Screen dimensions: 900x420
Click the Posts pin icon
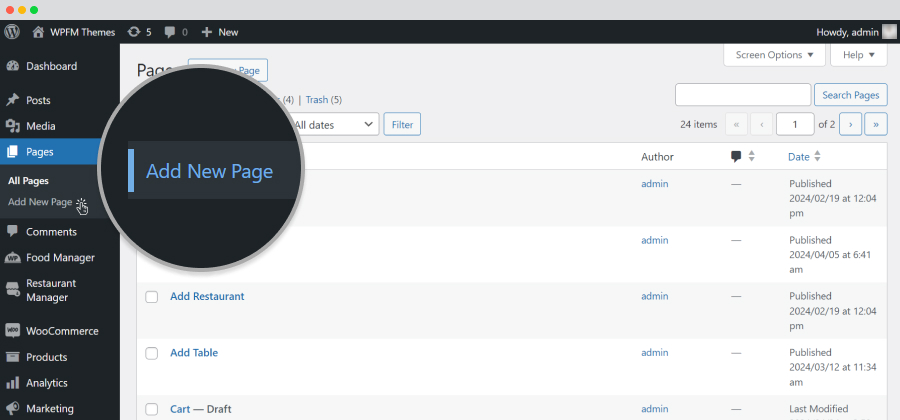(13, 100)
